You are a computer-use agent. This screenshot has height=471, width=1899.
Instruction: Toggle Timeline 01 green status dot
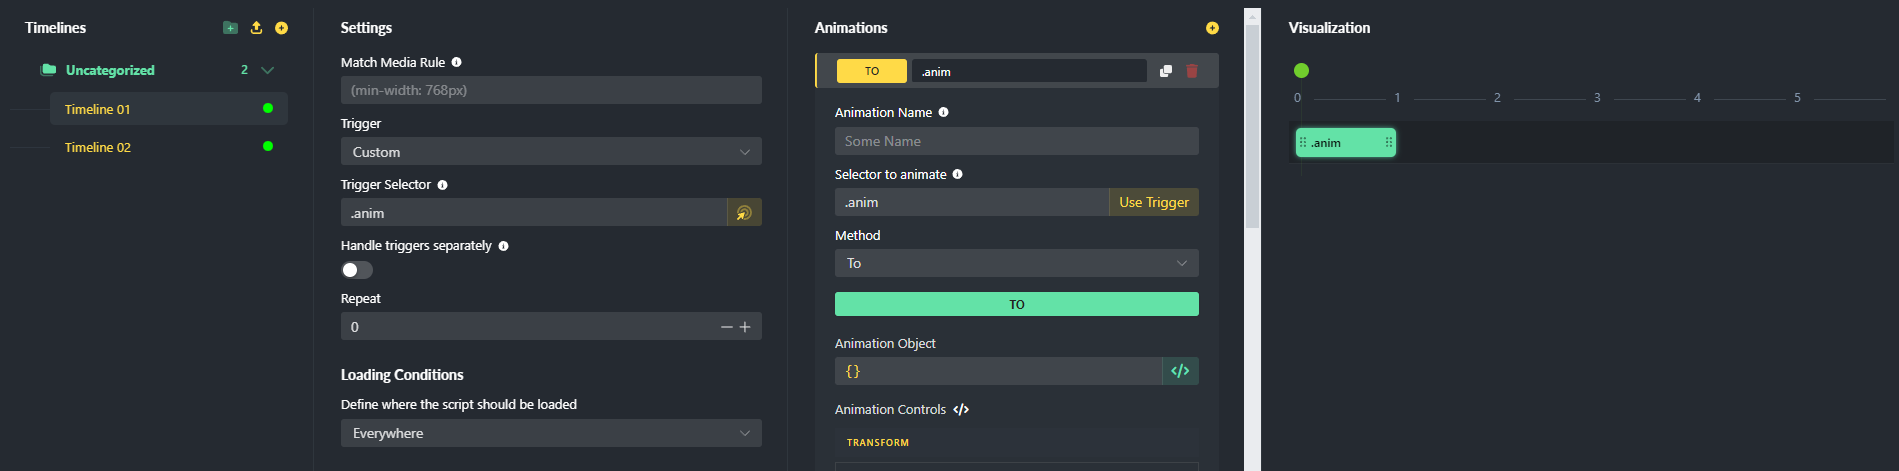coord(268,108)
